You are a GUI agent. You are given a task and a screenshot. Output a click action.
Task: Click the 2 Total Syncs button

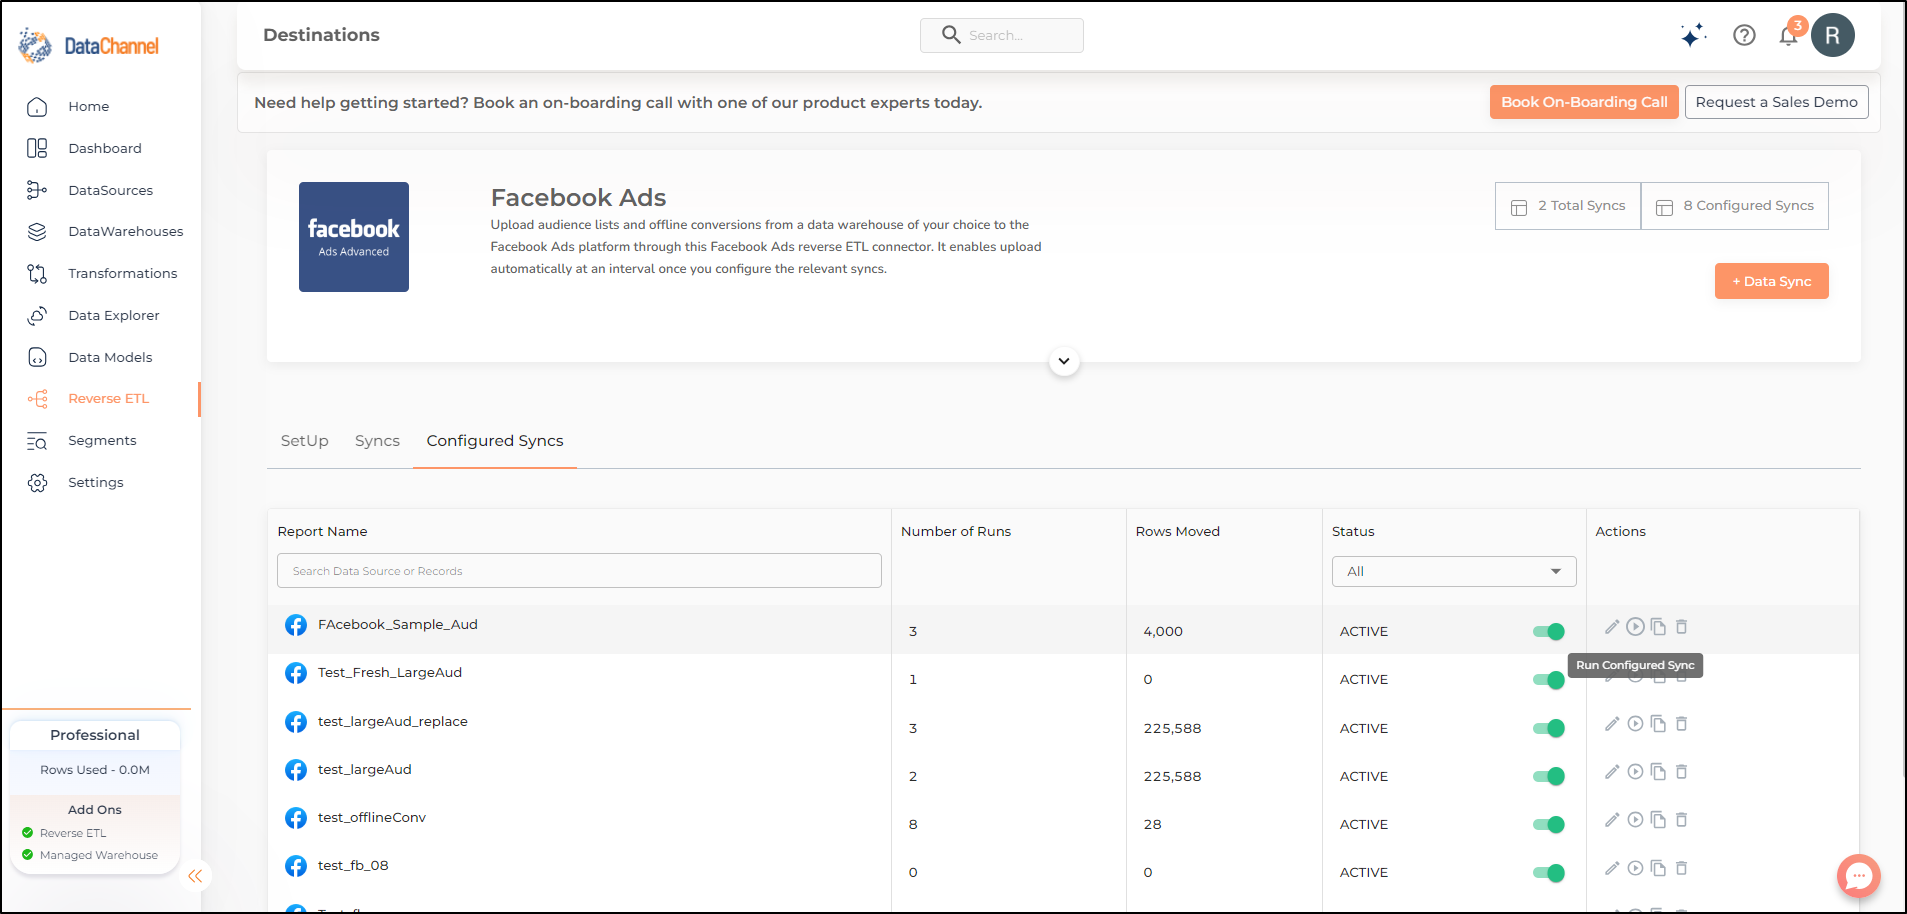tap(1568, 206)
